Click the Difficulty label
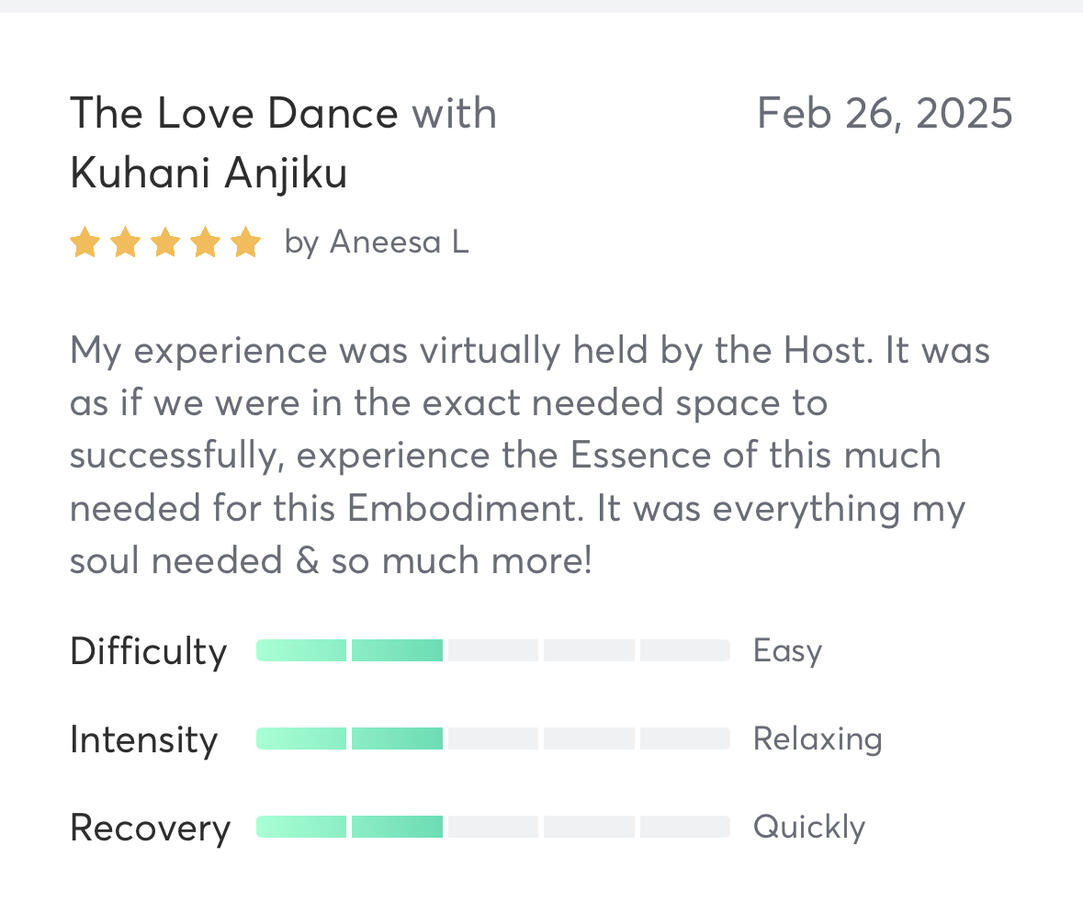1083x902 pixels. (x=148, y=652)
